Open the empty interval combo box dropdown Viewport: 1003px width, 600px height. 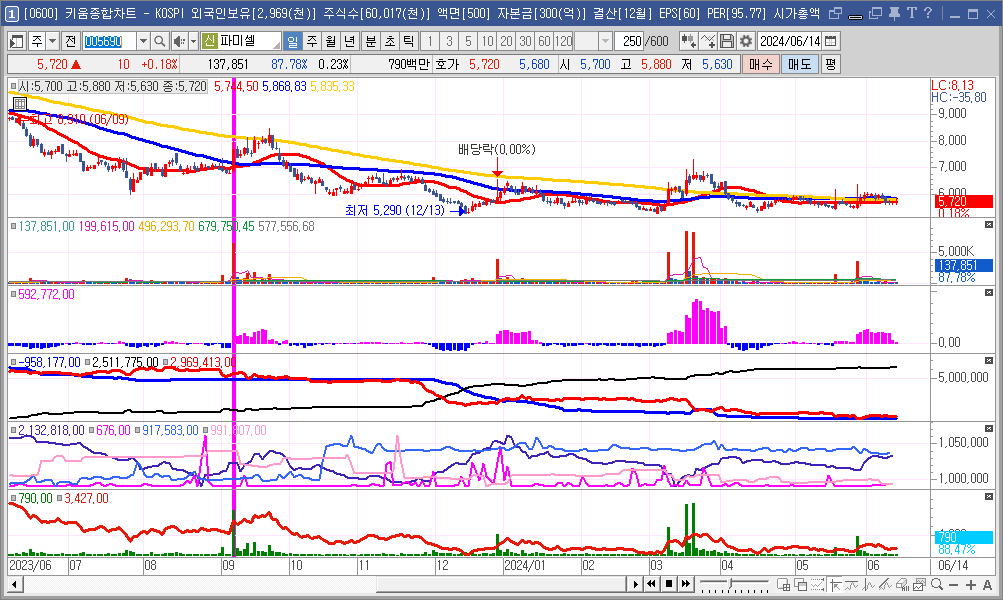click(605, 41)
